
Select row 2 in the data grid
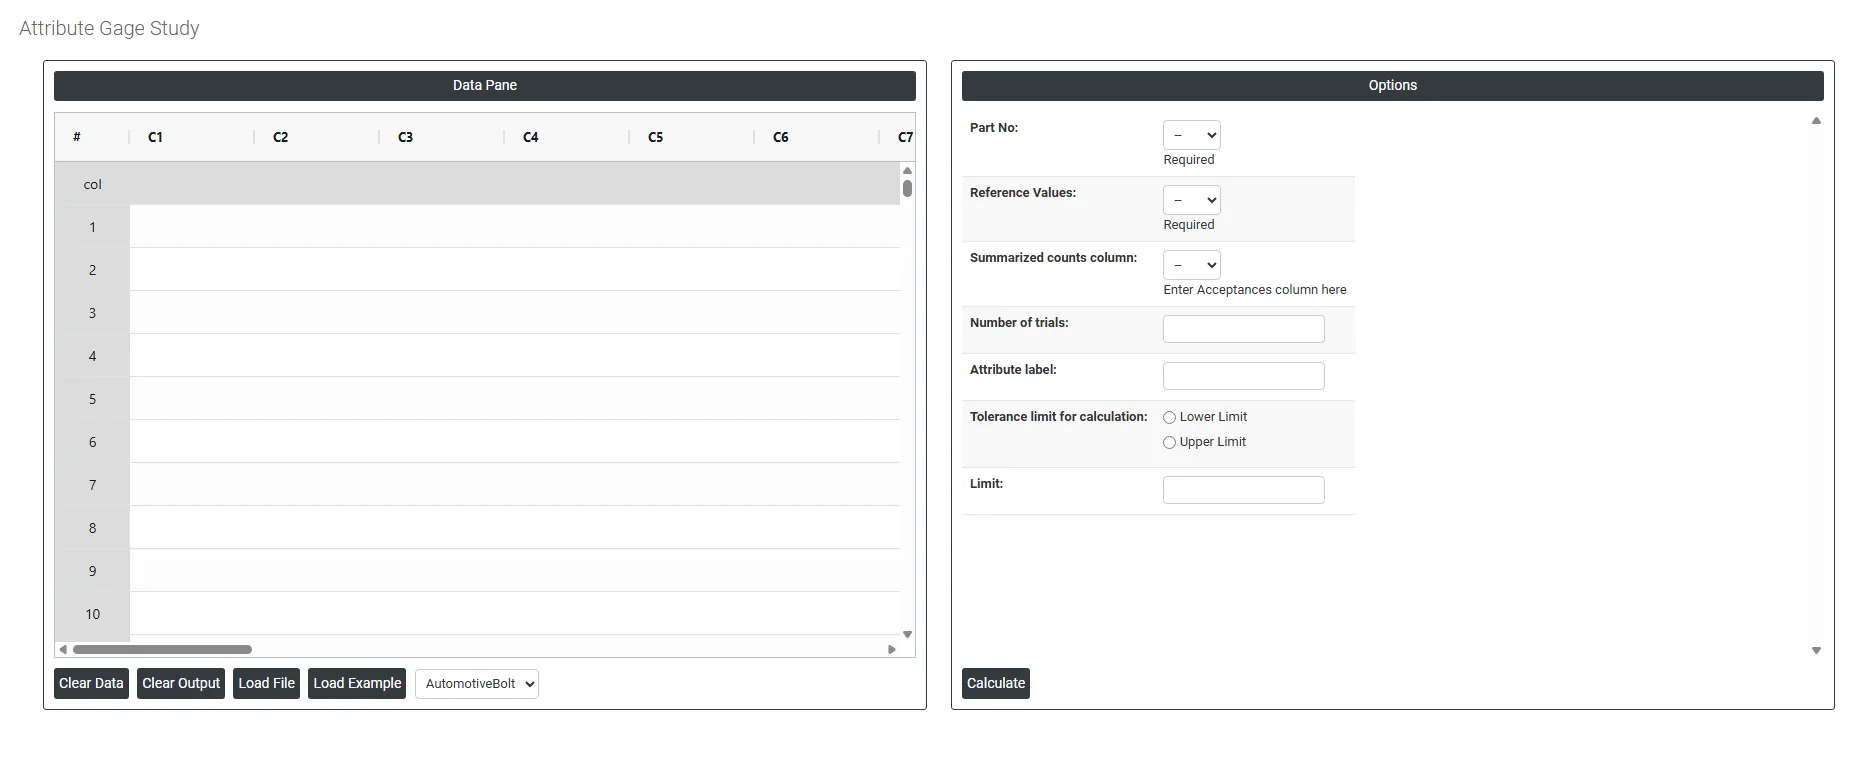(x=92, y=270)
